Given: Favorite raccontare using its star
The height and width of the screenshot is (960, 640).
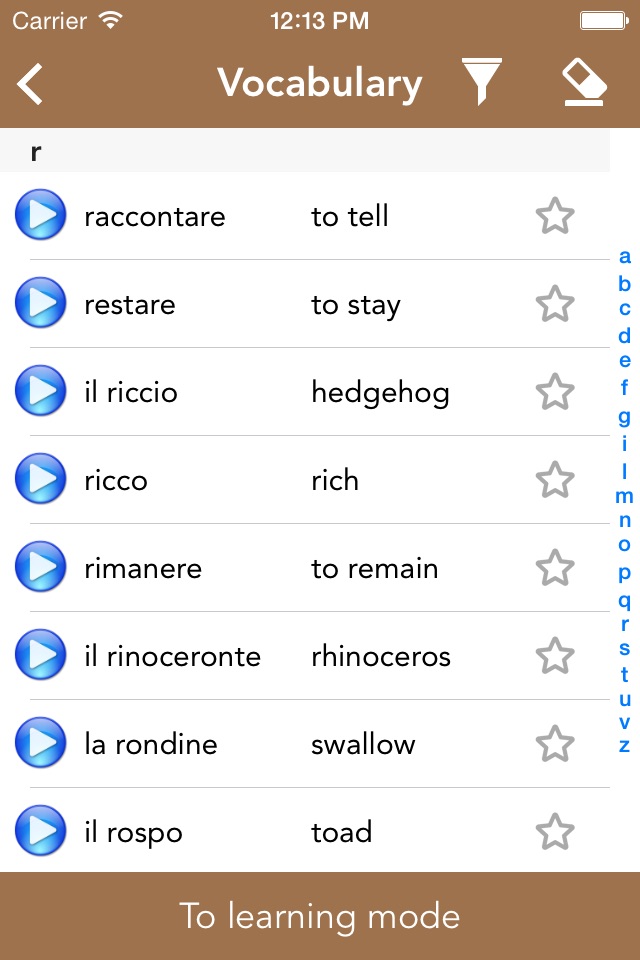Looking at the screenshot, I should pyautogui.click(x=555, y=216).
